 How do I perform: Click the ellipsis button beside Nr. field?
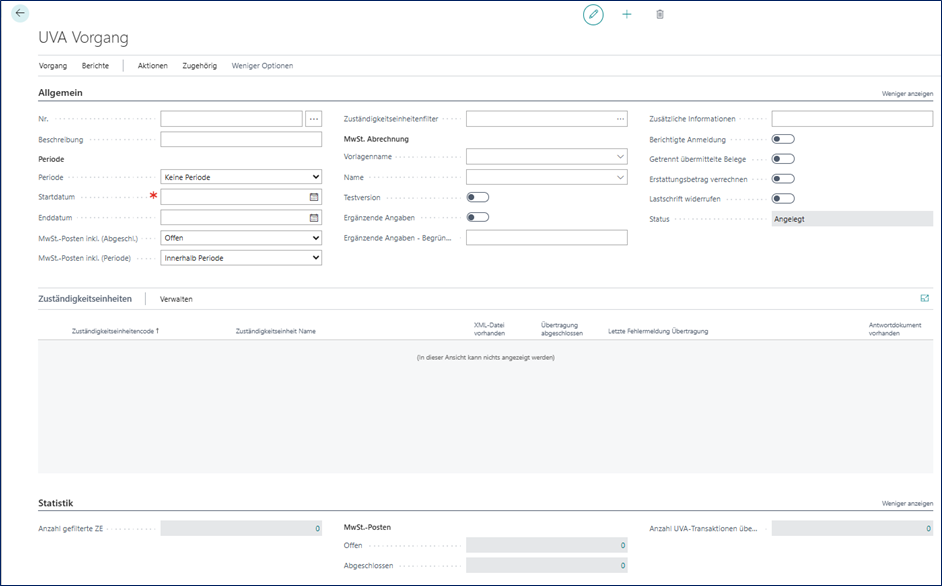(314, 119)
